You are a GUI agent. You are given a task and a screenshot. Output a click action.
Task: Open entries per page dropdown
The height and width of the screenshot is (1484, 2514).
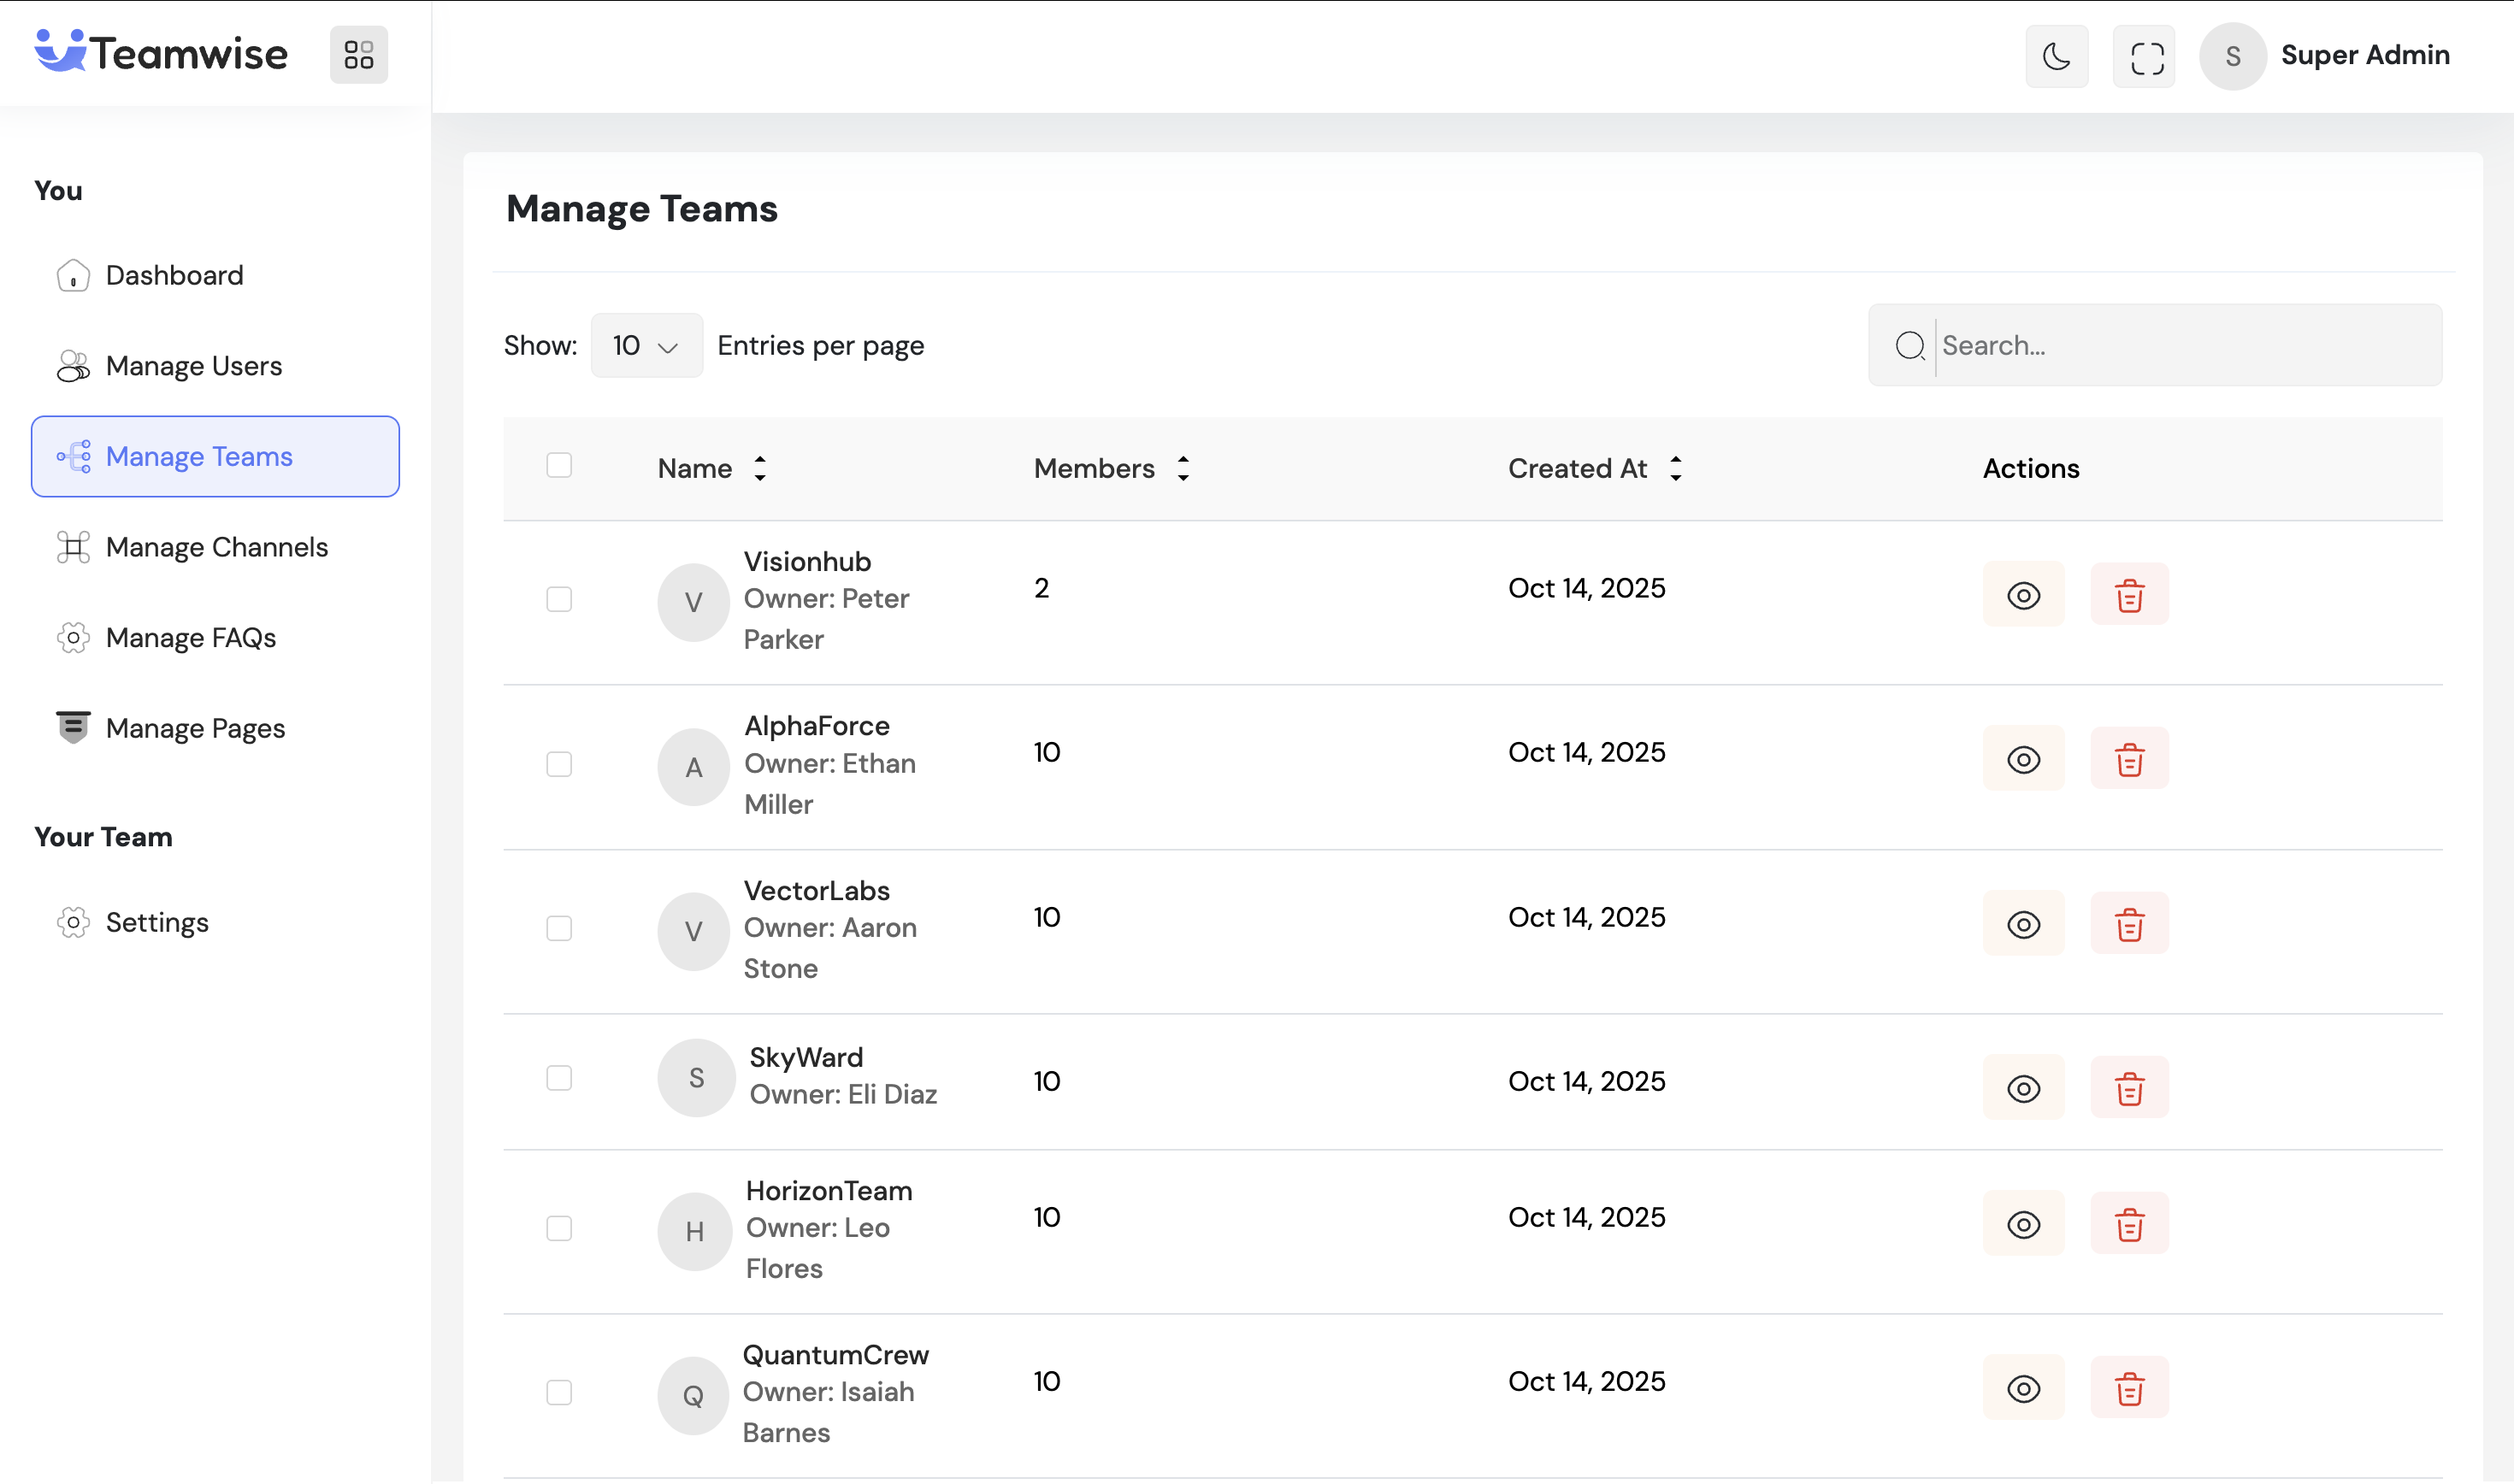646,346
